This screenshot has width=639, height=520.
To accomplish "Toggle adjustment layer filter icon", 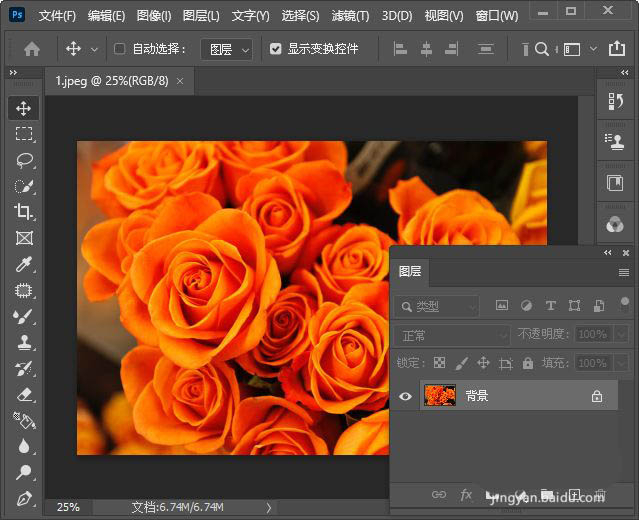I will tap(526, 305).
